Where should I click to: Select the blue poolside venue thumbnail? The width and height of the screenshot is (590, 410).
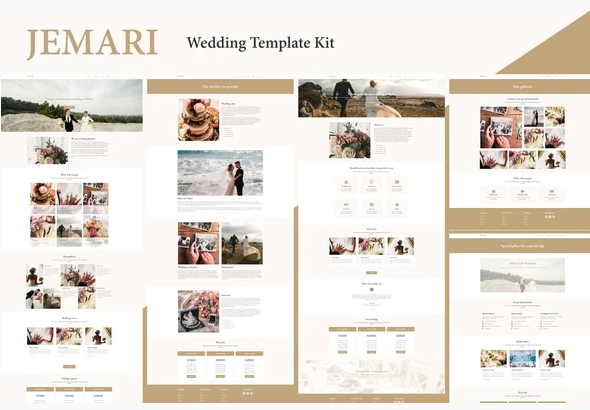522,358
